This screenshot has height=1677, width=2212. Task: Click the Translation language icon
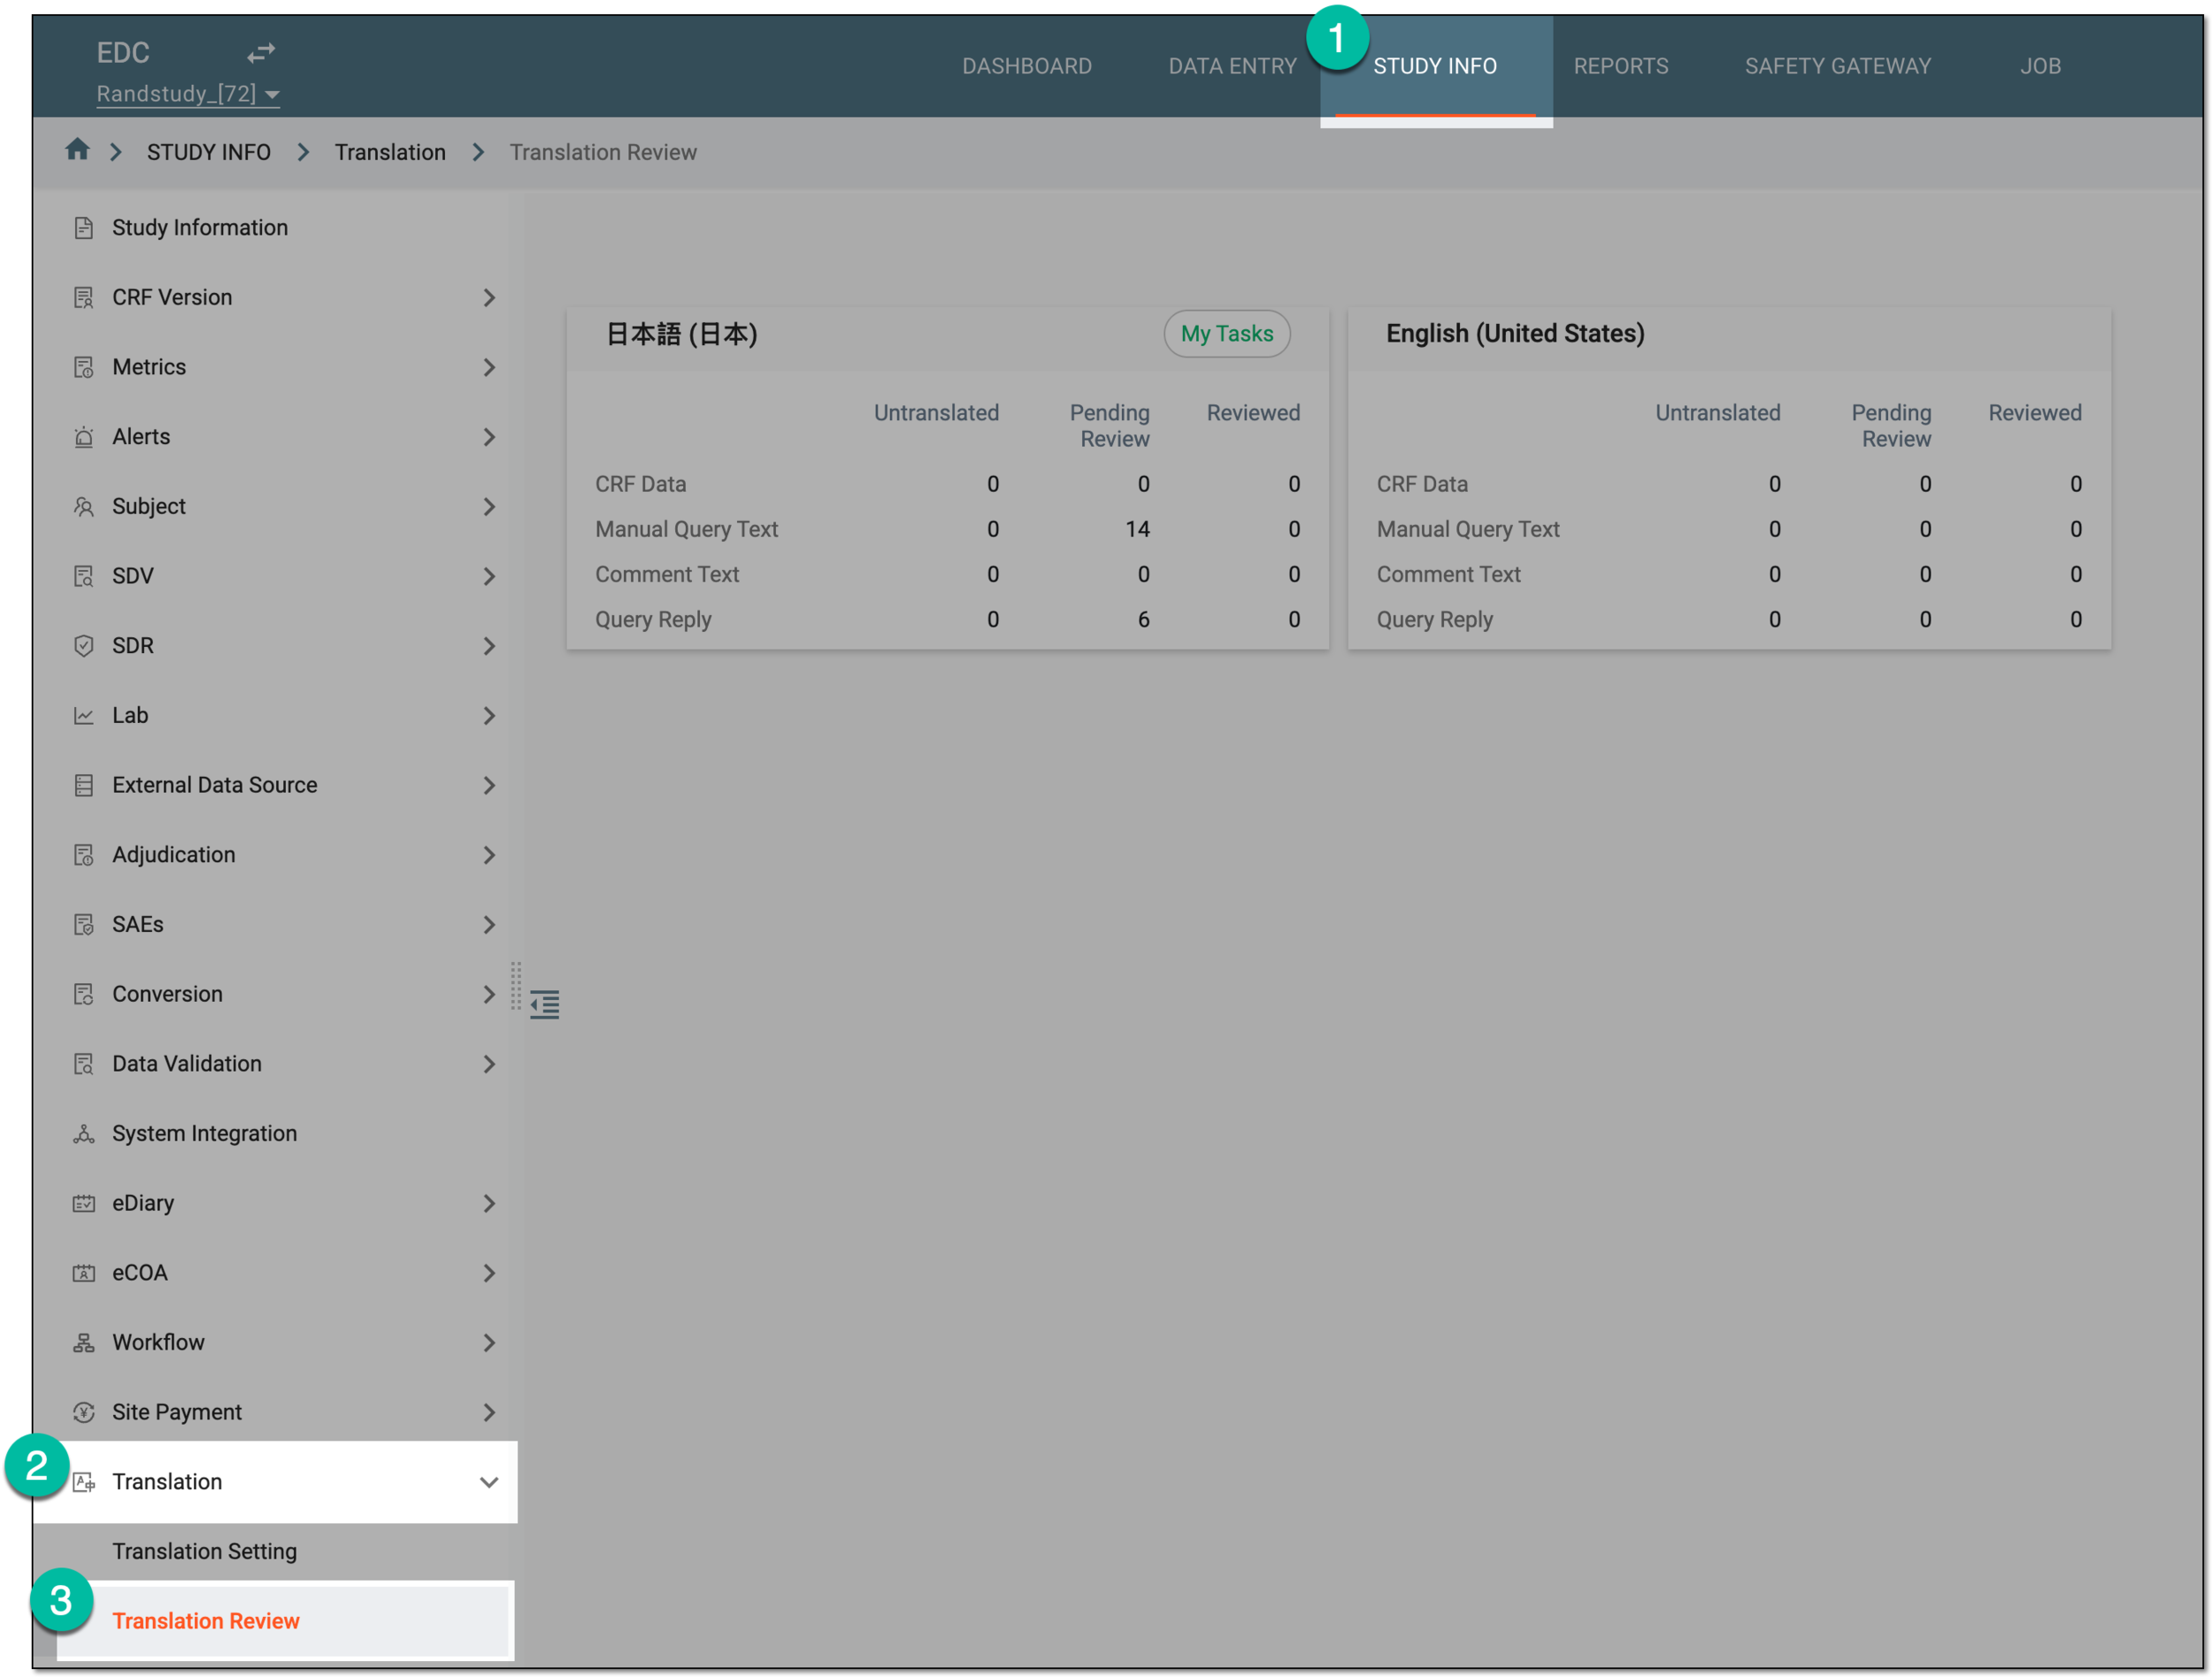[x=84, y=1482]
